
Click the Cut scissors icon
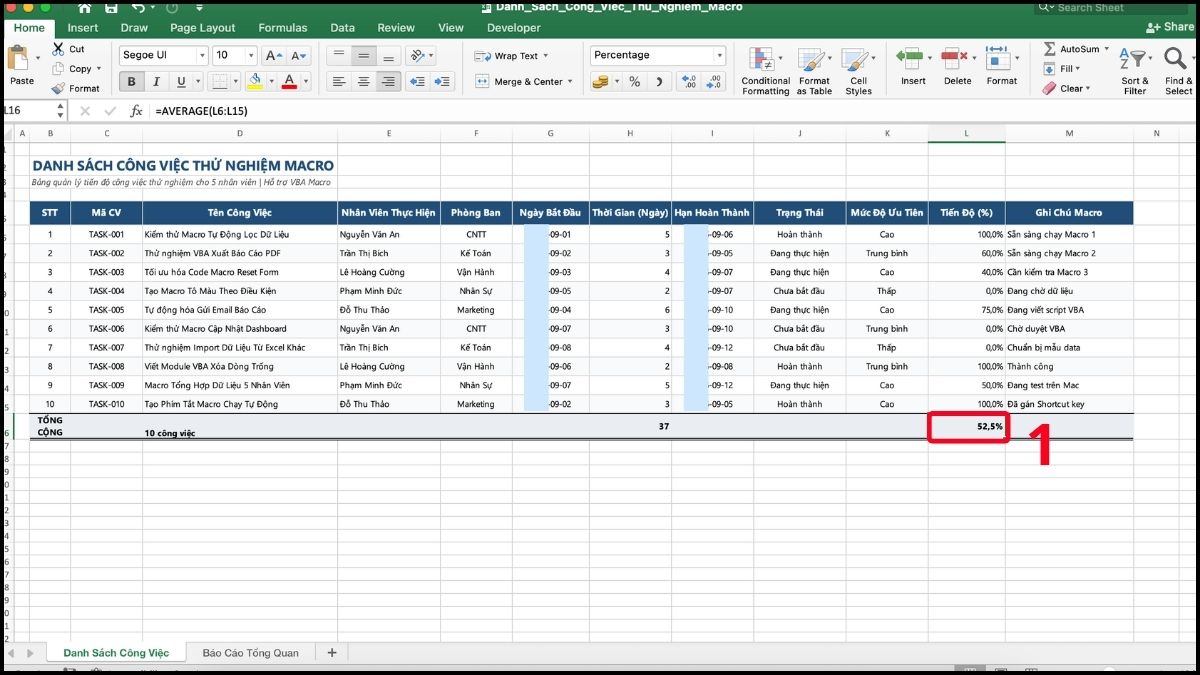pos(58,48)
